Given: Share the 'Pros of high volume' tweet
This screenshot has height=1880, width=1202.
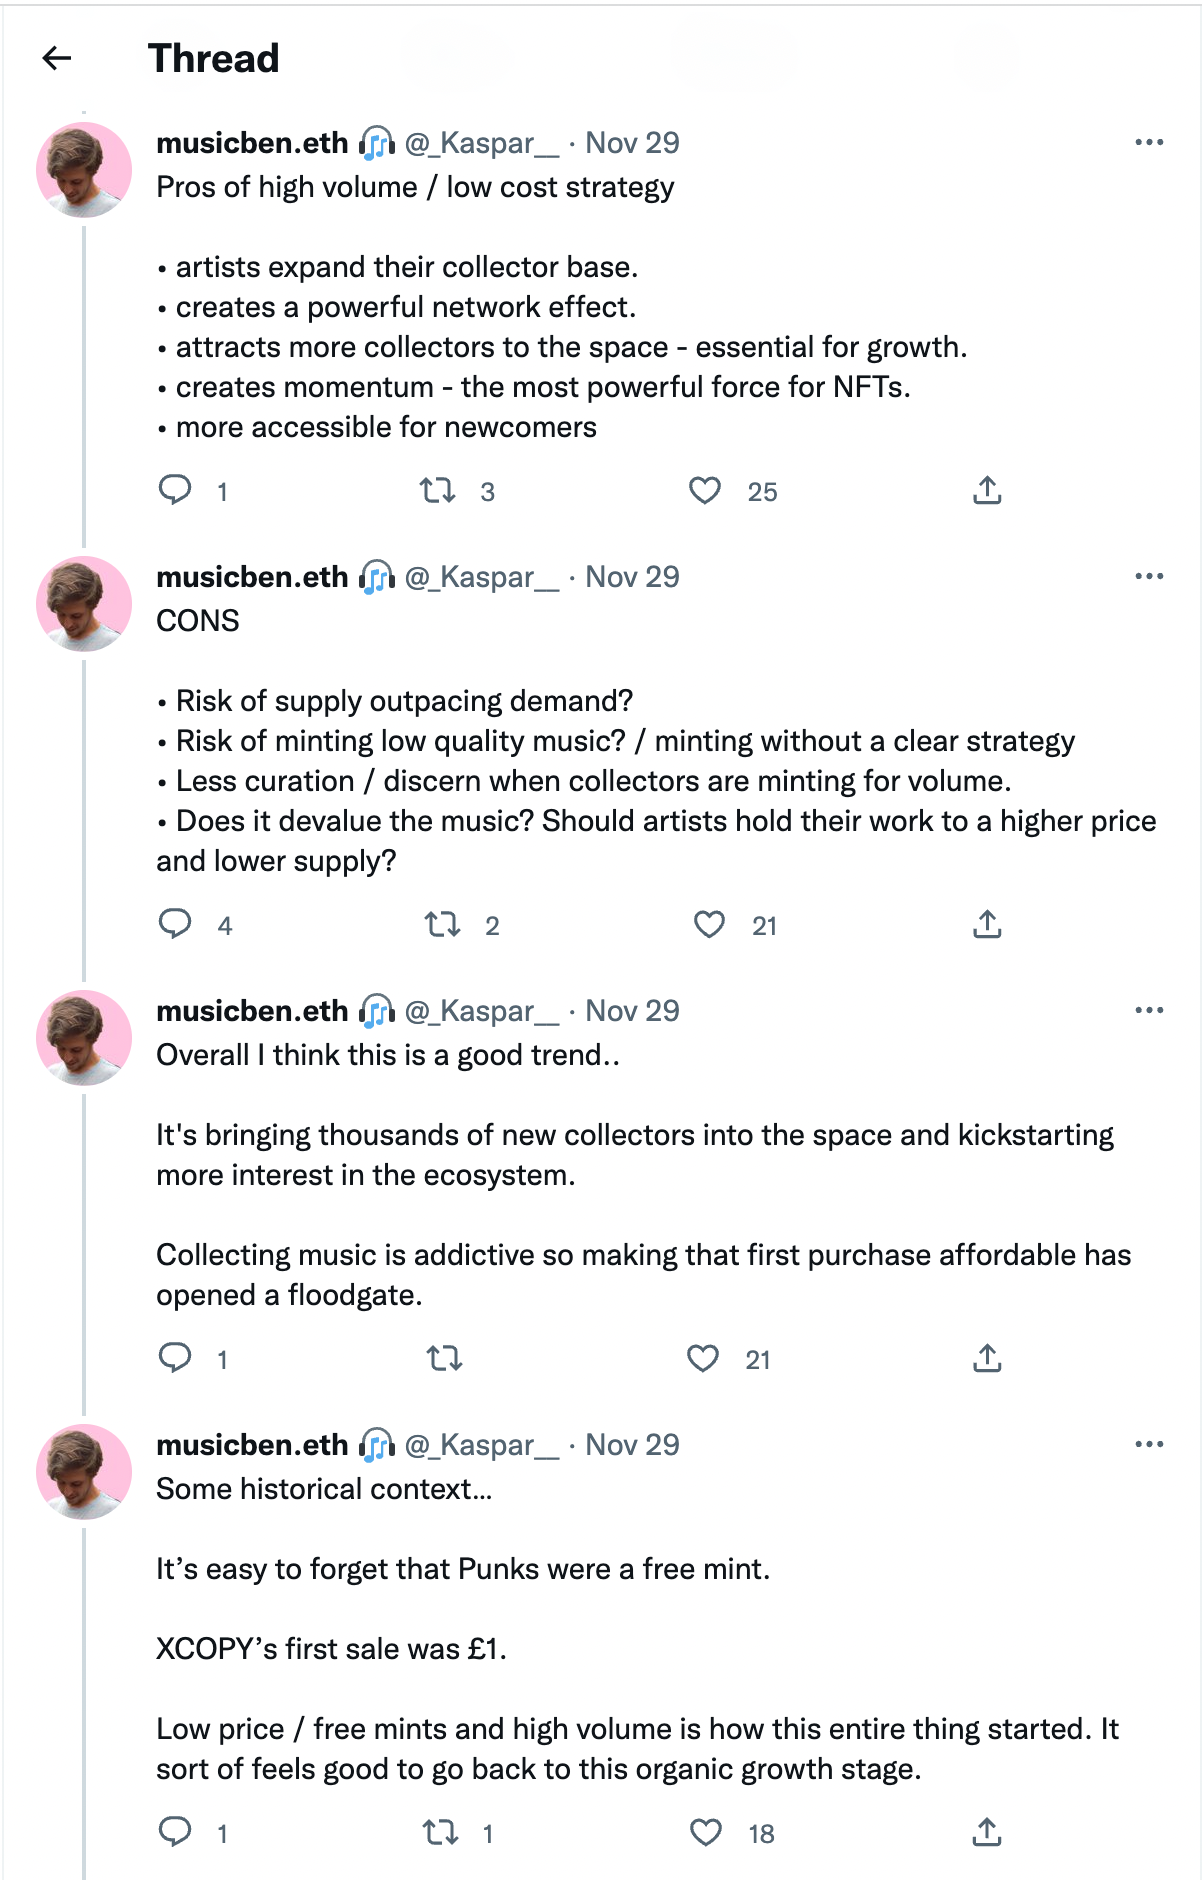Looking at the screenshot, I should click(x=987, y=490).
